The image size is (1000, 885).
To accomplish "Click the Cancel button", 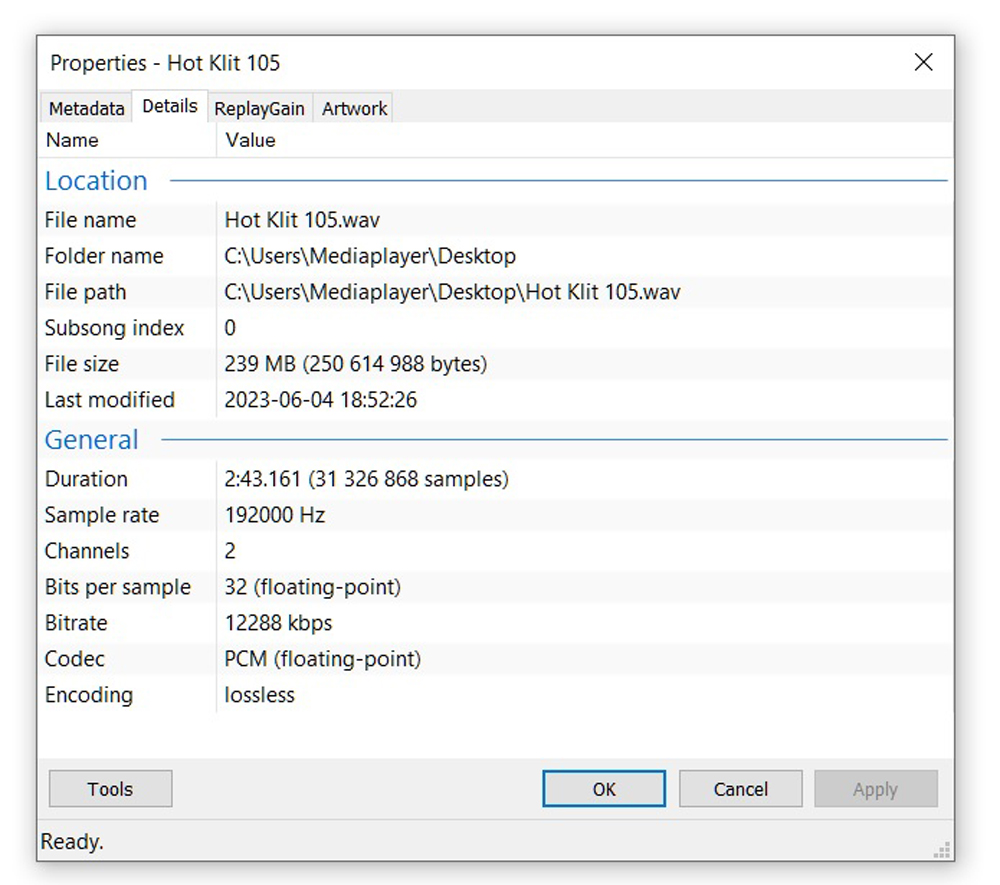I will pos(740,789).
